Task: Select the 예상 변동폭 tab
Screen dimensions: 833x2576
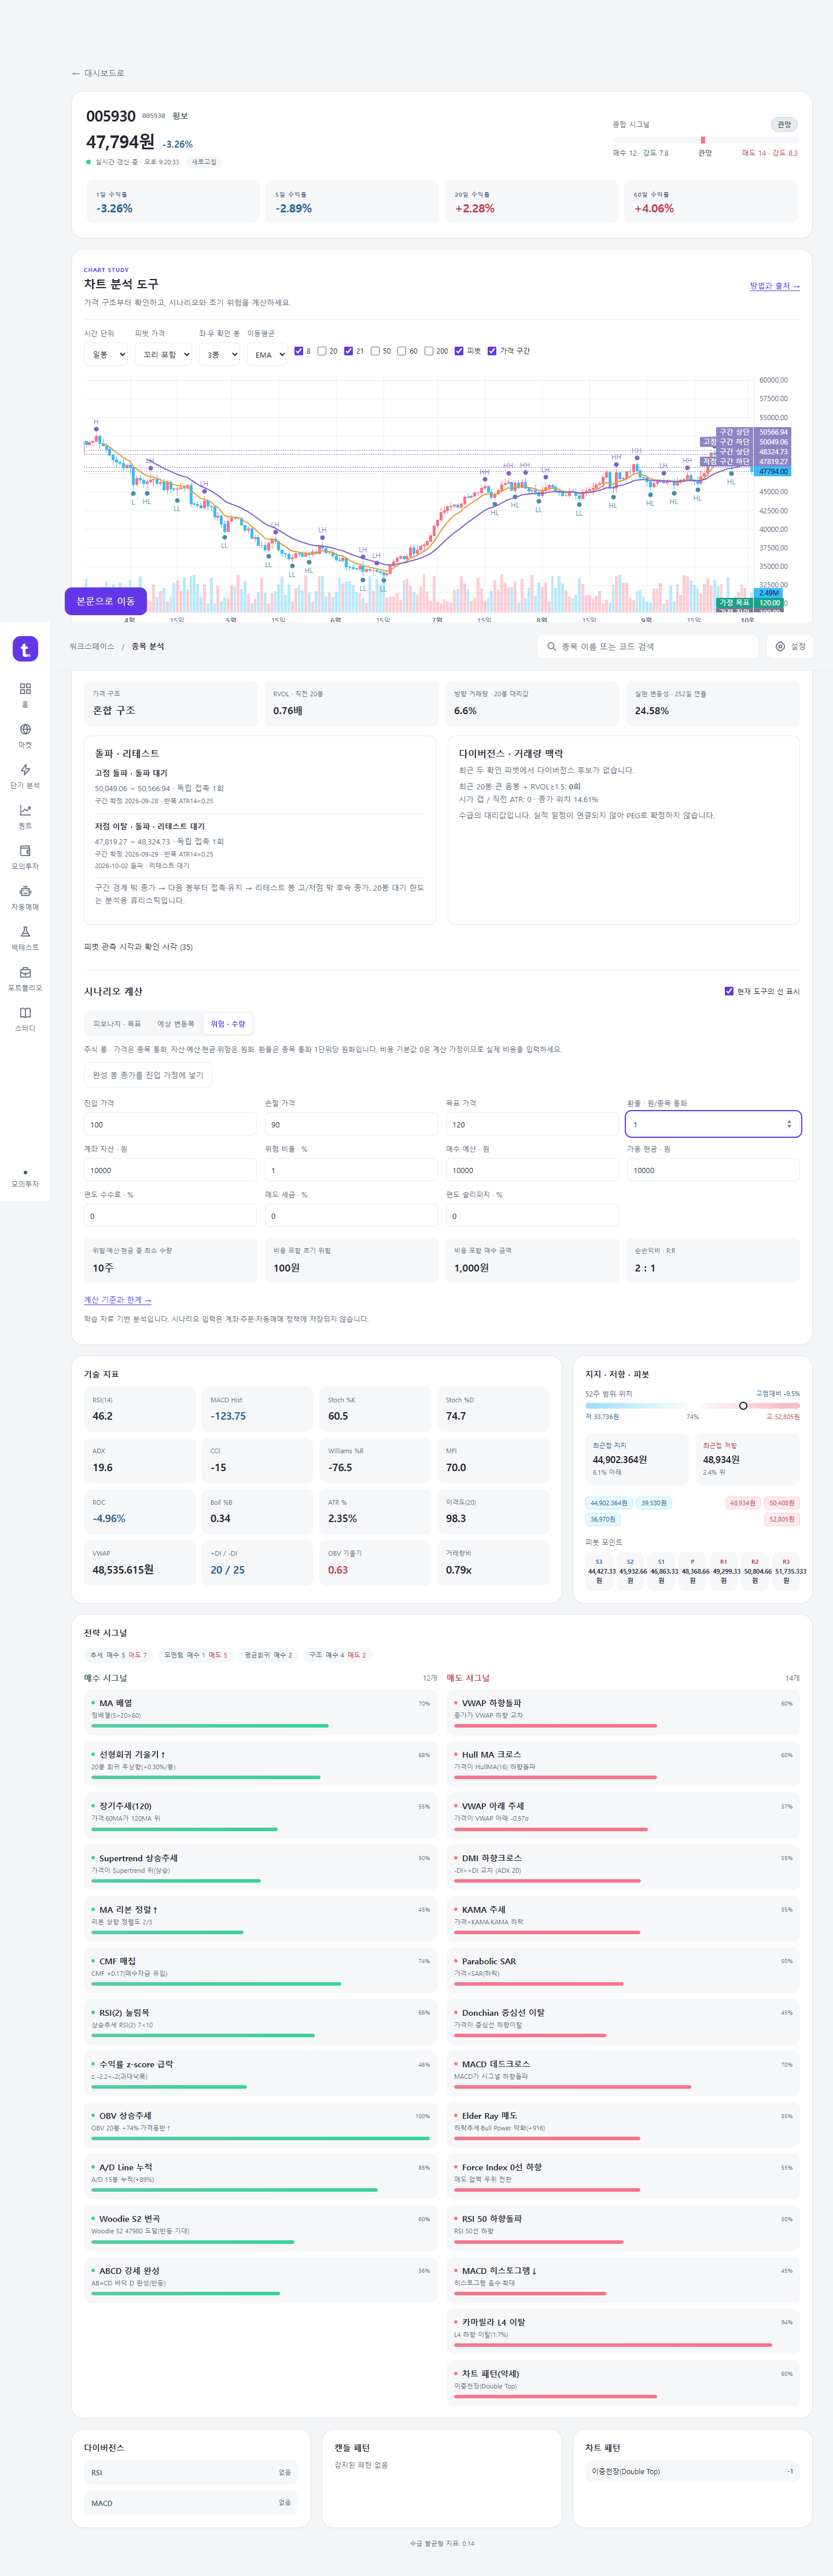Action: click(x=176, y=1024)
